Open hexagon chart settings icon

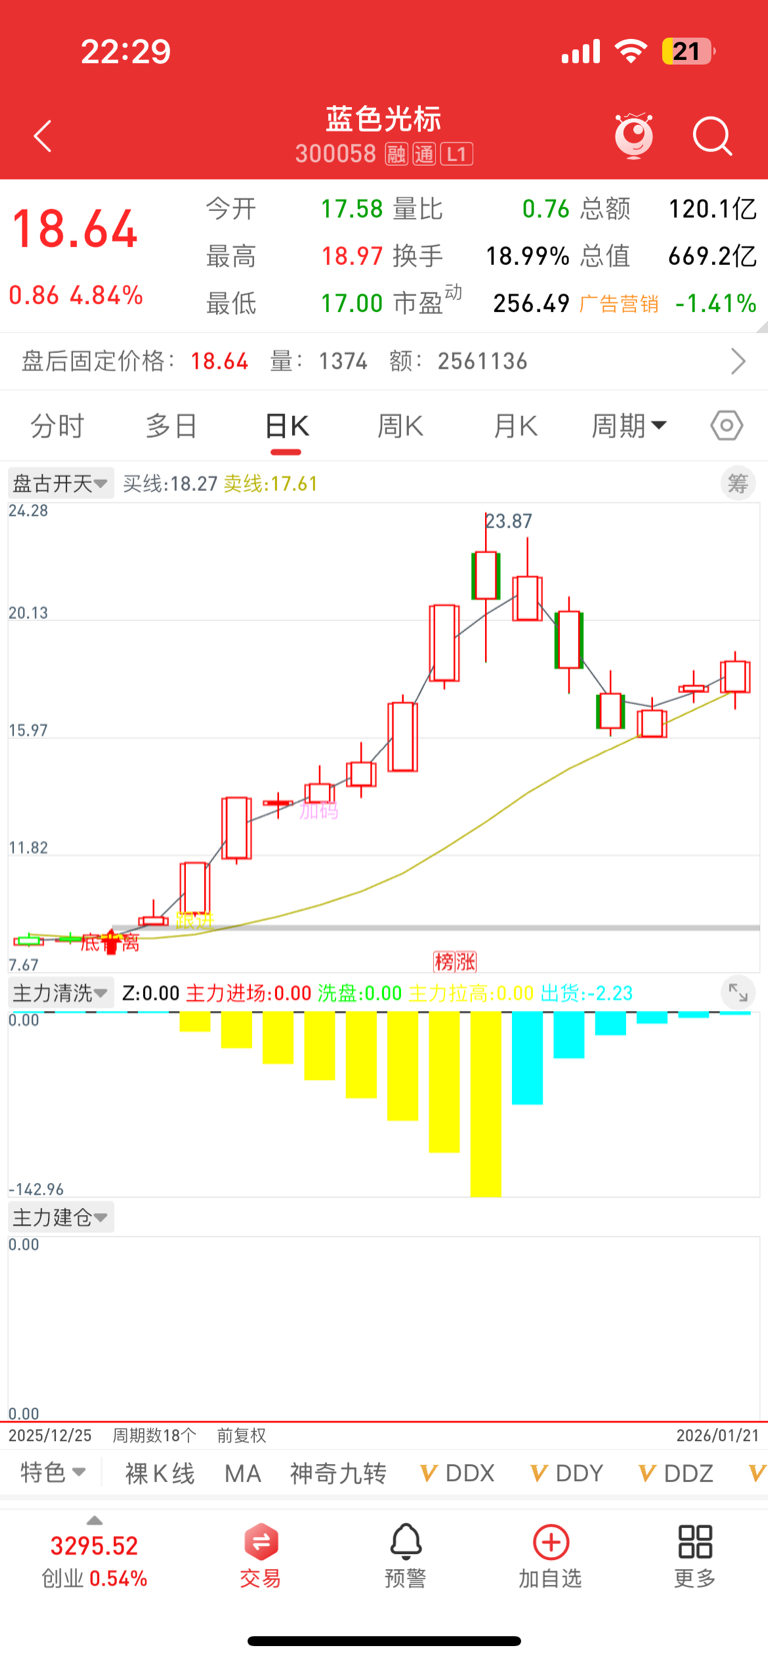click(727, 426)
